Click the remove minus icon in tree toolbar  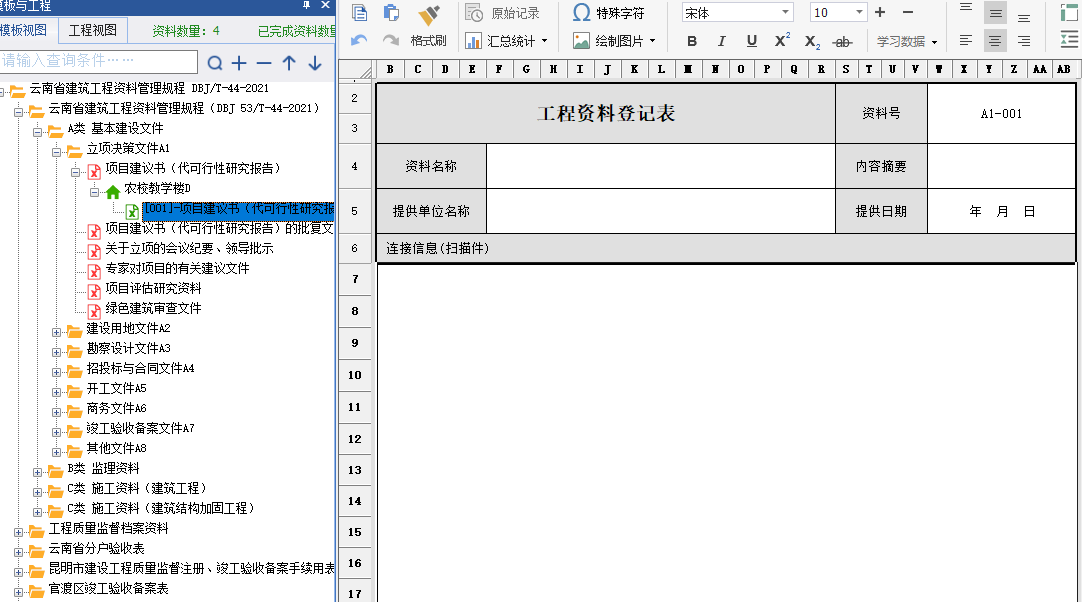[264, 63]
